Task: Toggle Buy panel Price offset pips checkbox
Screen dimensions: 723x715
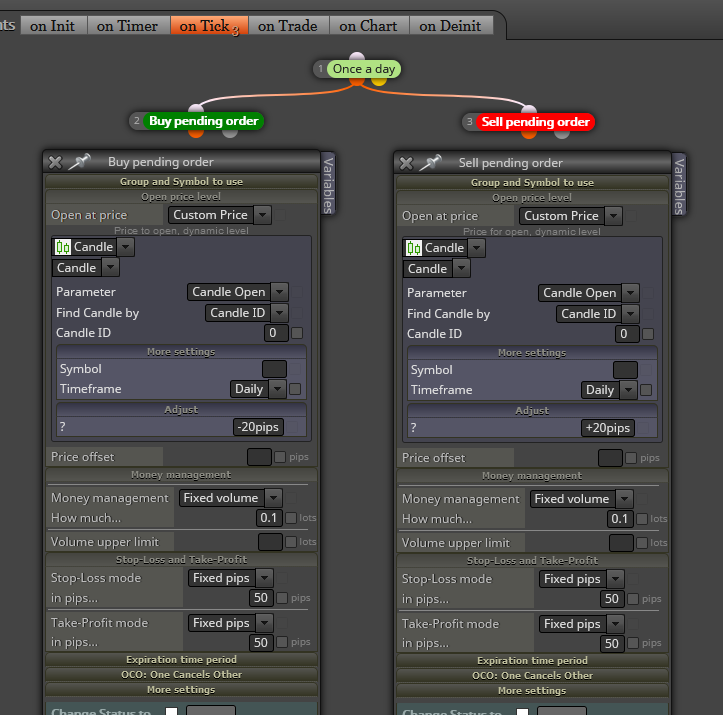Action: point(280,457)
